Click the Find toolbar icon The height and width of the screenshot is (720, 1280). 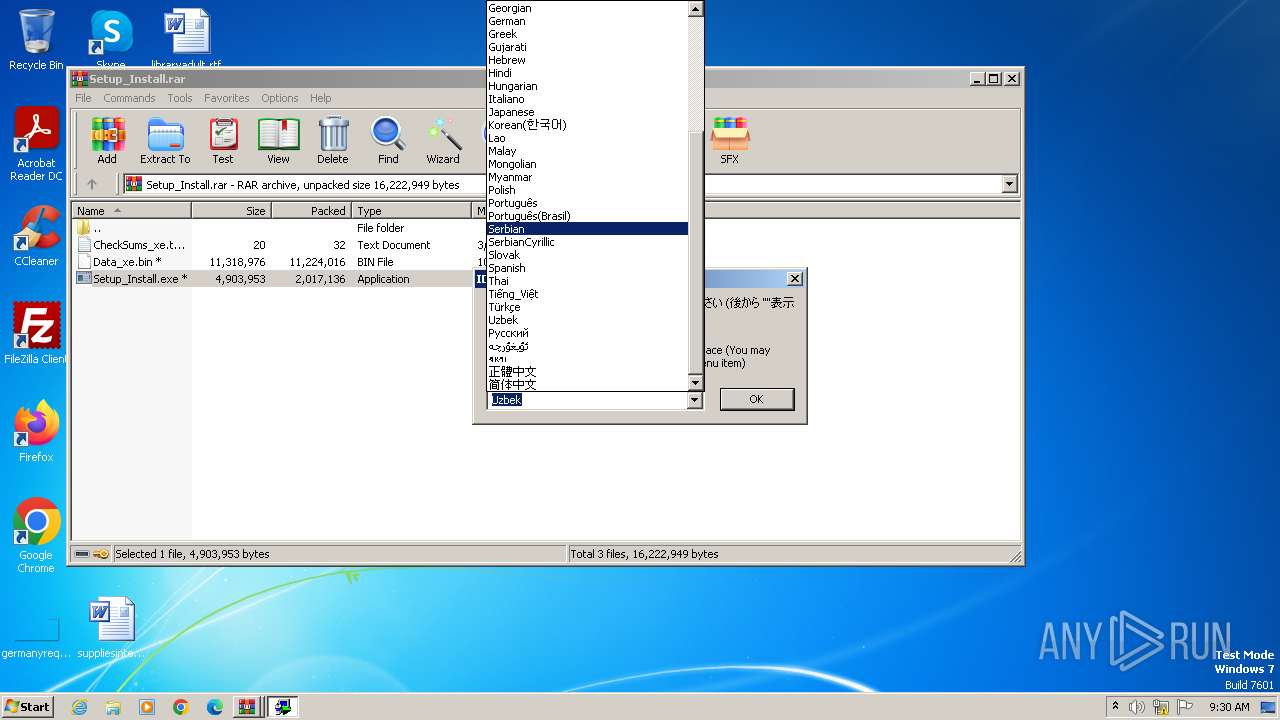click(388, 141)
